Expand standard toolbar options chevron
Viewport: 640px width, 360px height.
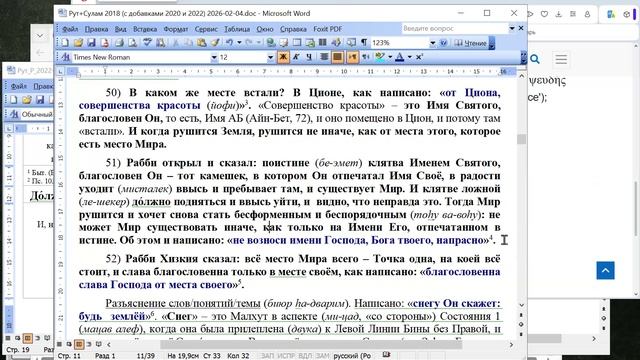pyautogui.click(x=492, y=43)
